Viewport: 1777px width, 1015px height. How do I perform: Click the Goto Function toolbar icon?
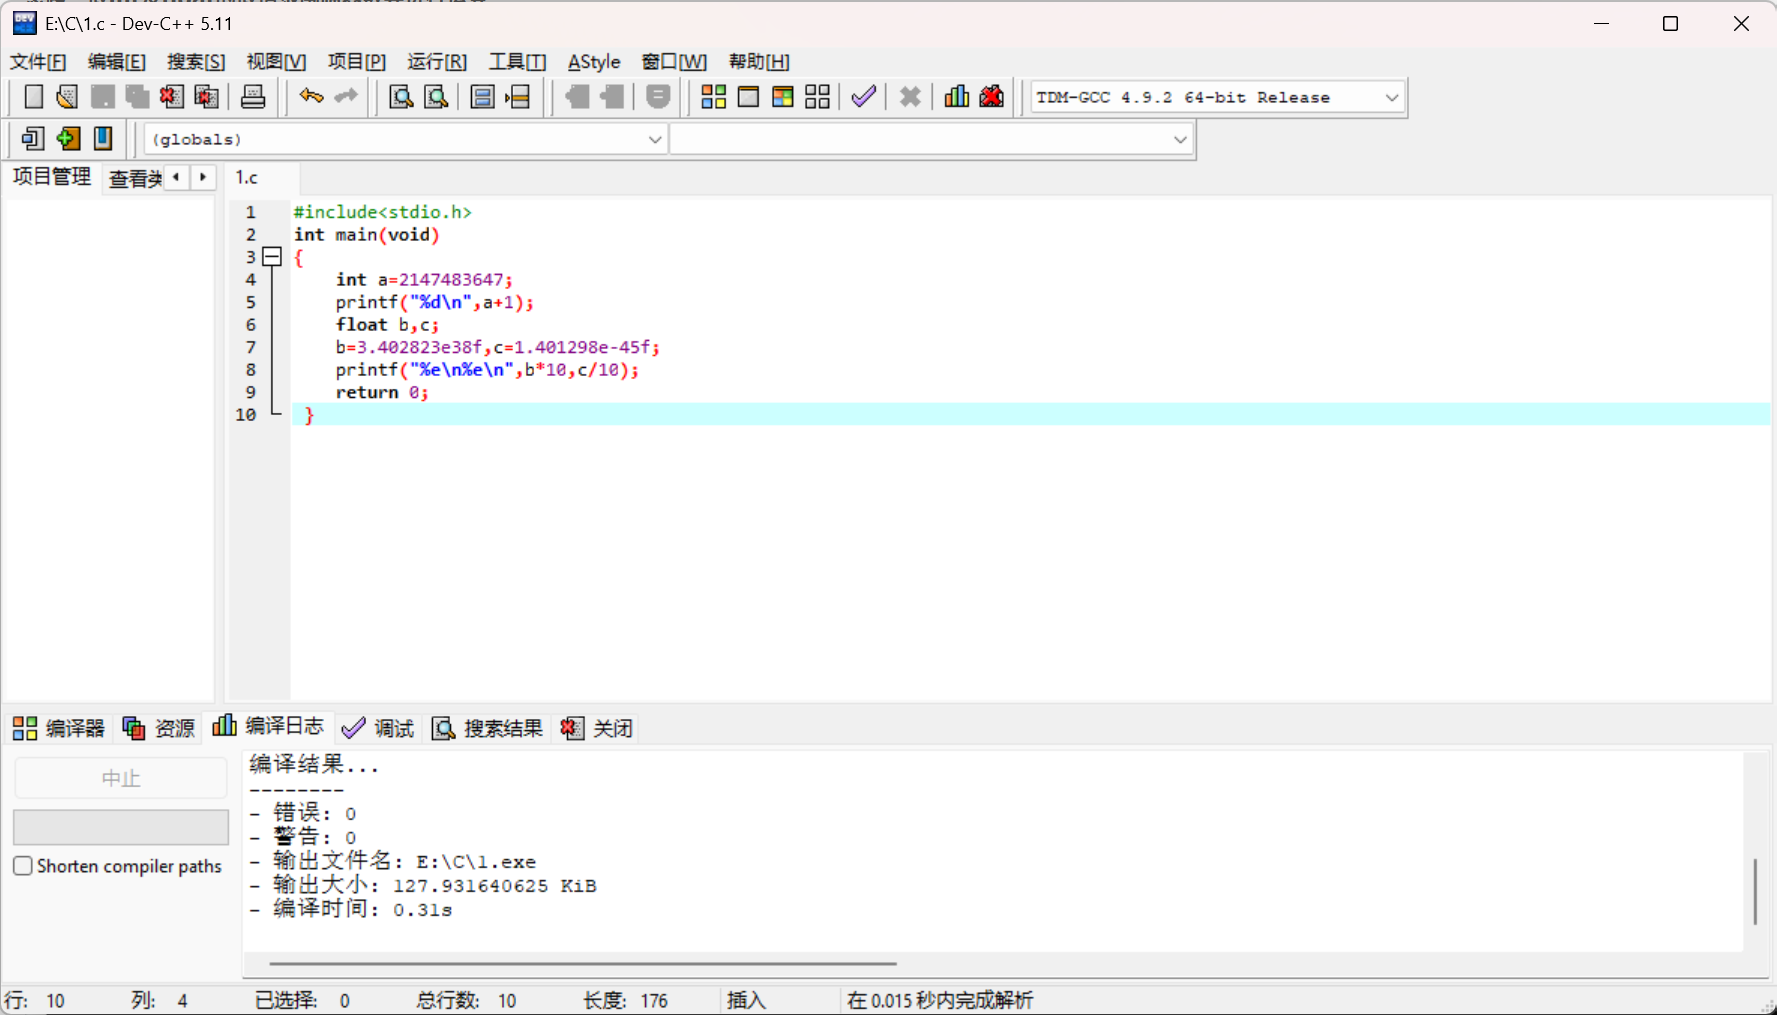point(482,97)
